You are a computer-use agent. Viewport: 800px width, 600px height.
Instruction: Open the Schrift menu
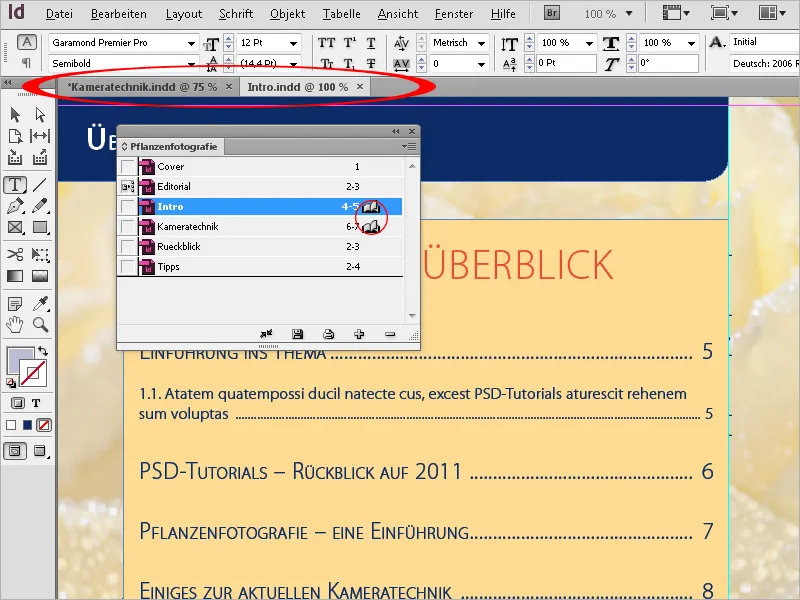coord(236,14)
